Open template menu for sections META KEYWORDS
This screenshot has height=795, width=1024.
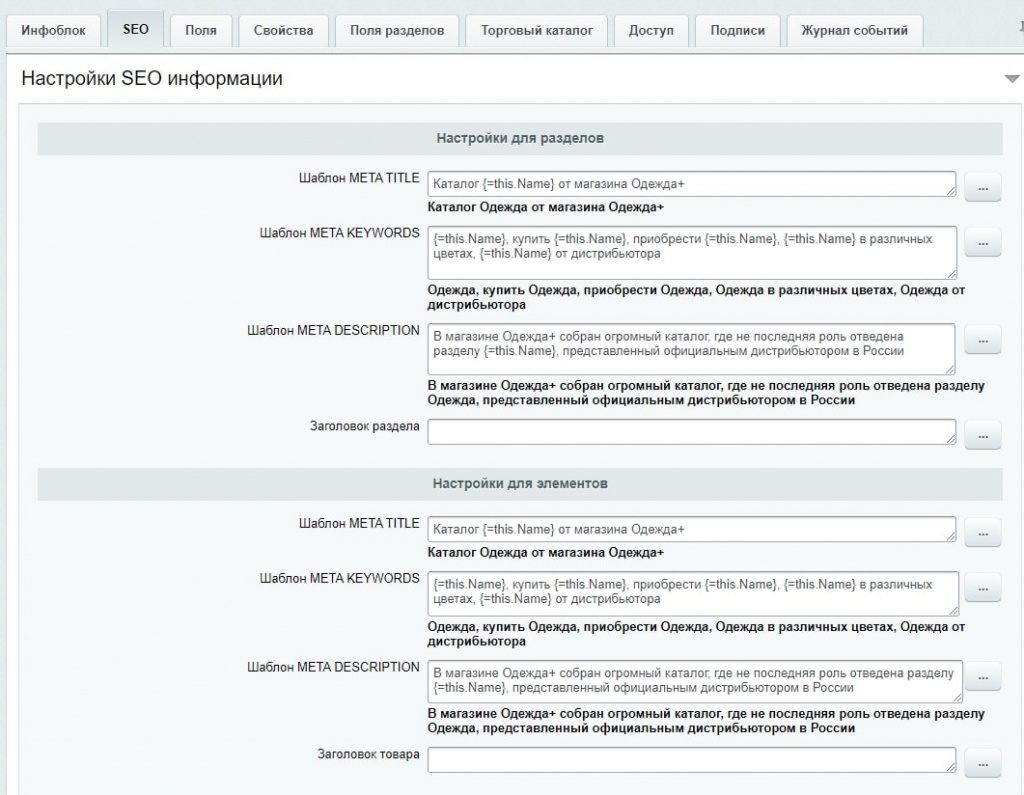pos(983,243)
